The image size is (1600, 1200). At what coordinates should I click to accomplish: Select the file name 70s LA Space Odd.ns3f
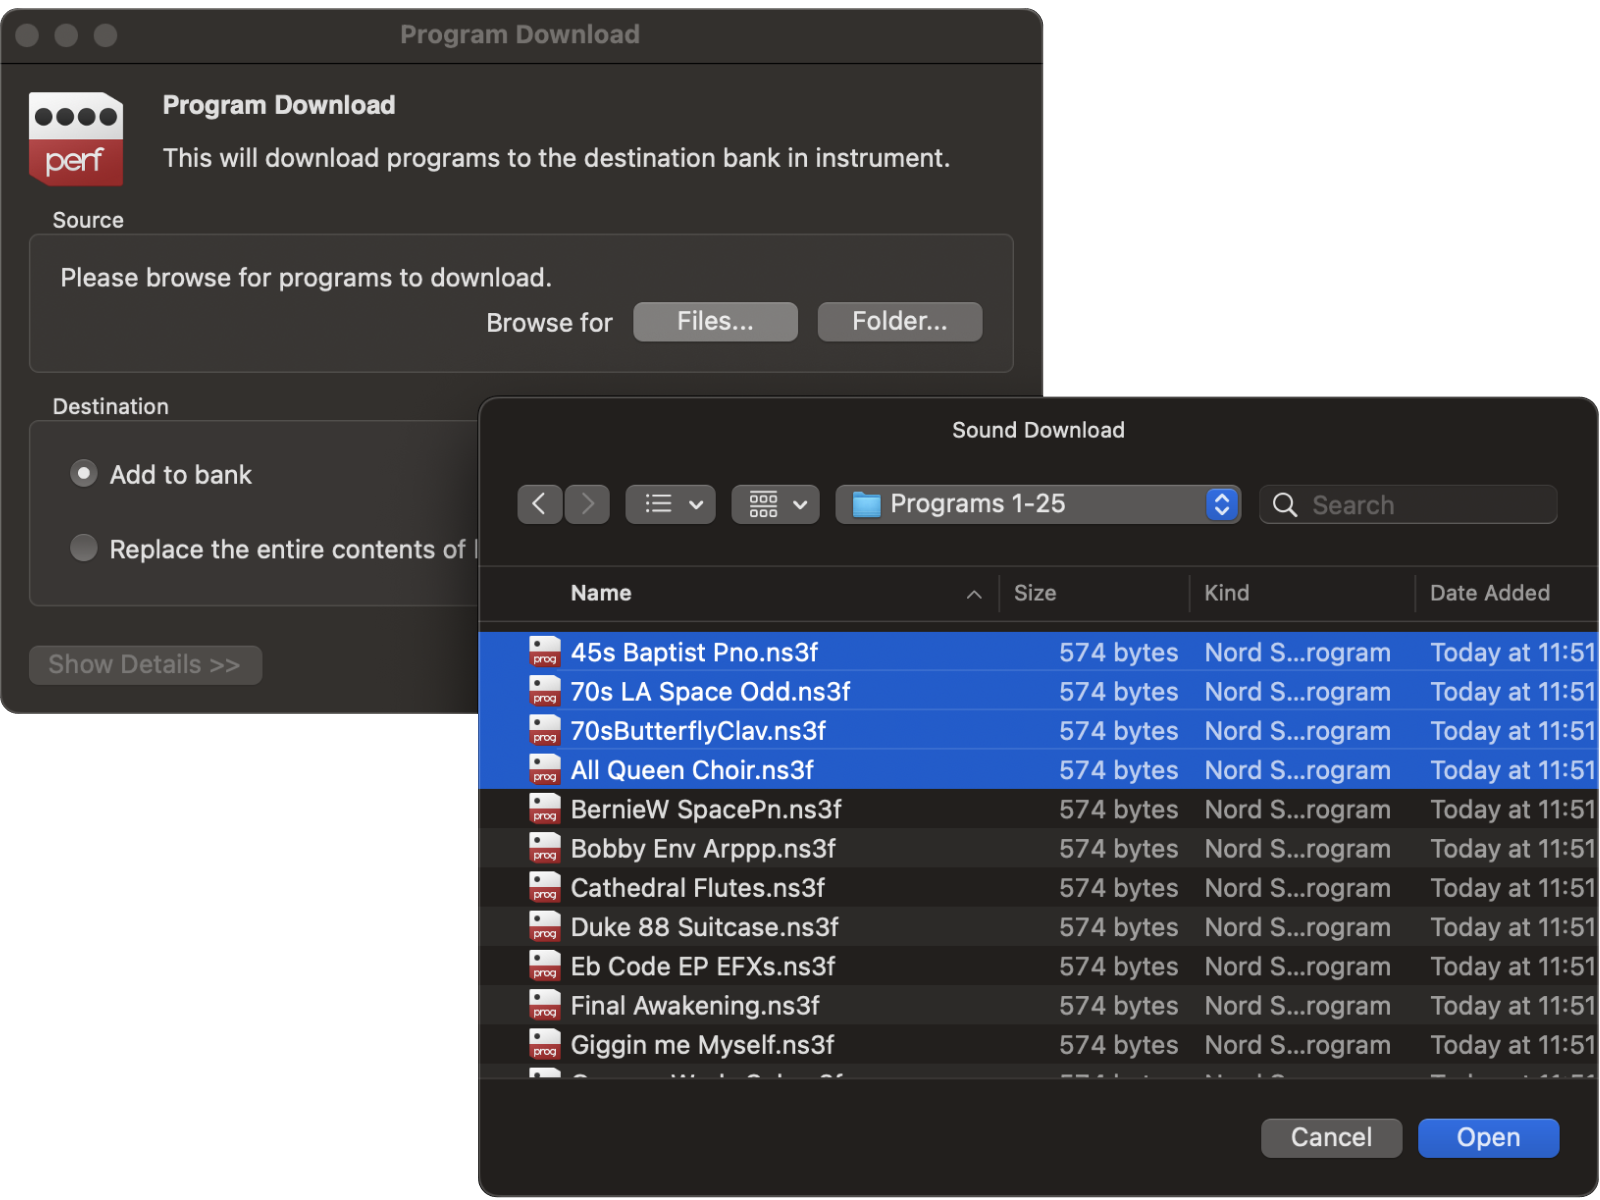coord(710,691)
